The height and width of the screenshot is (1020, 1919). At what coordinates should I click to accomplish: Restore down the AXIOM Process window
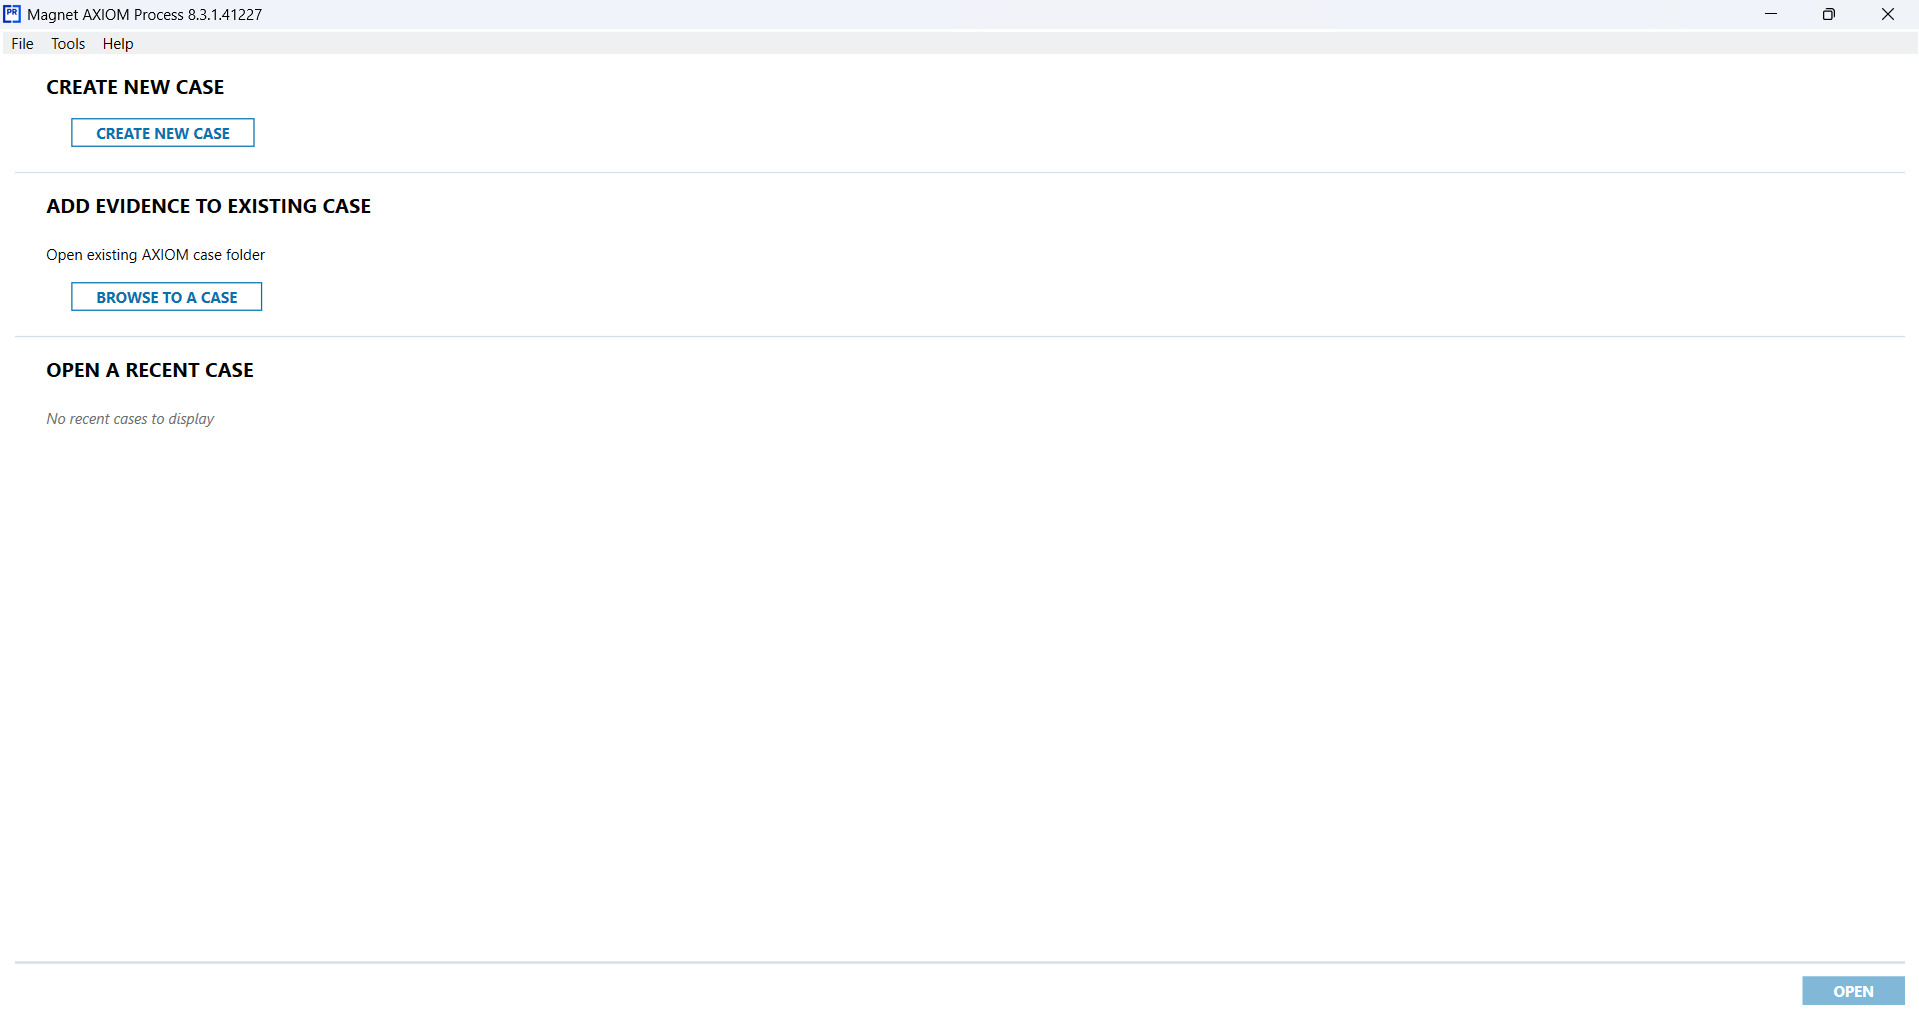click(x=1829, y=14)
